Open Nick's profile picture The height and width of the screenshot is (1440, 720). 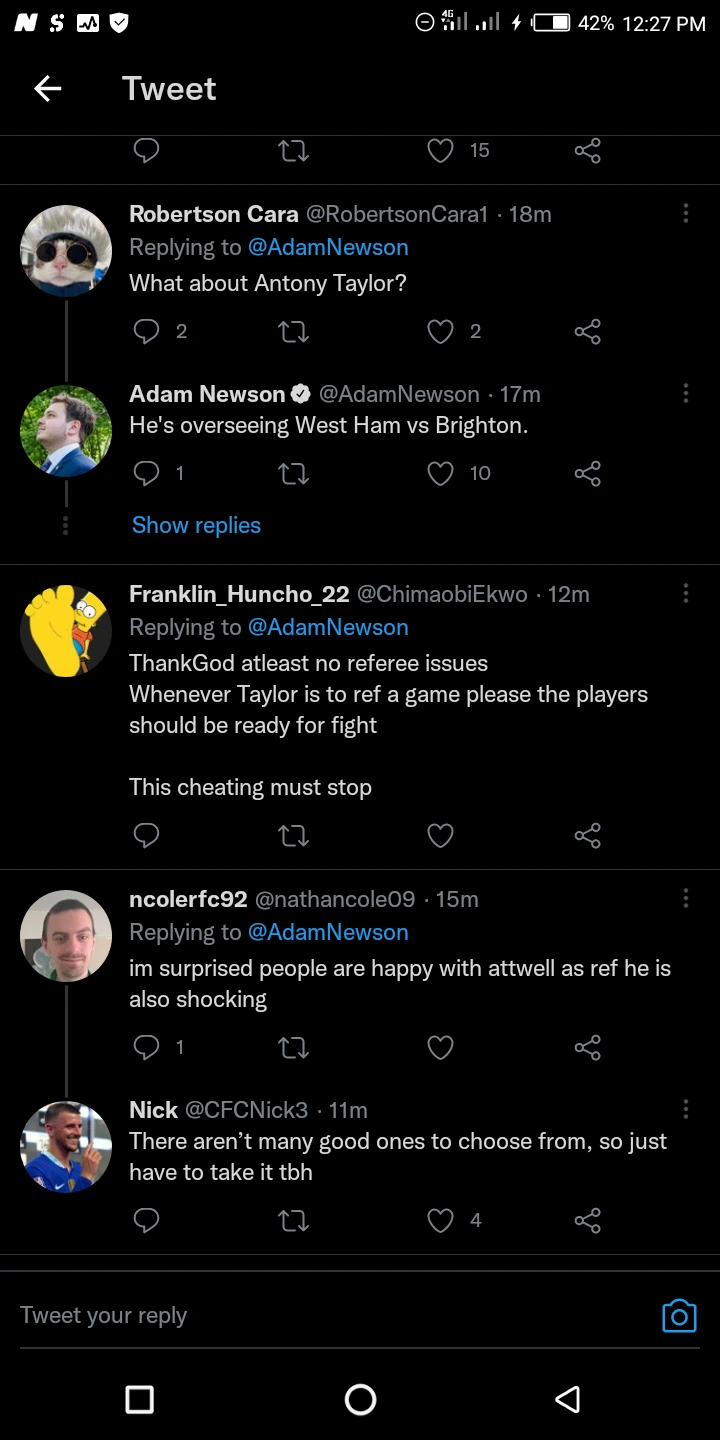pos(66,1147)
